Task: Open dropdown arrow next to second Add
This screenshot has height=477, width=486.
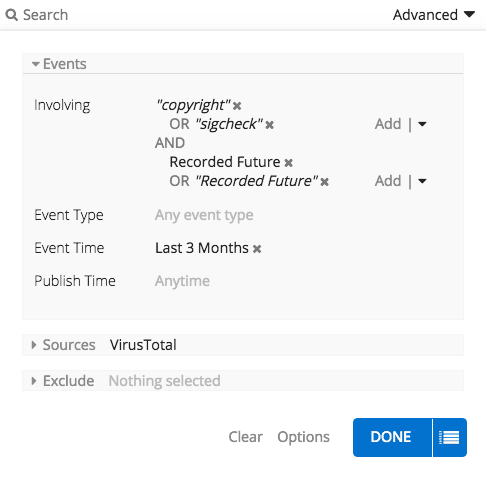Action: click(x=422, y=181)
